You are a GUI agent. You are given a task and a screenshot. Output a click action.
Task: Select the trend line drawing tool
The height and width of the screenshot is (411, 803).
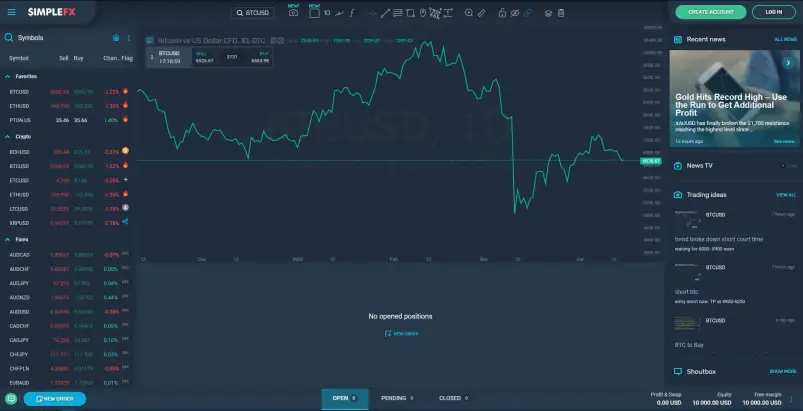point(385,13)
